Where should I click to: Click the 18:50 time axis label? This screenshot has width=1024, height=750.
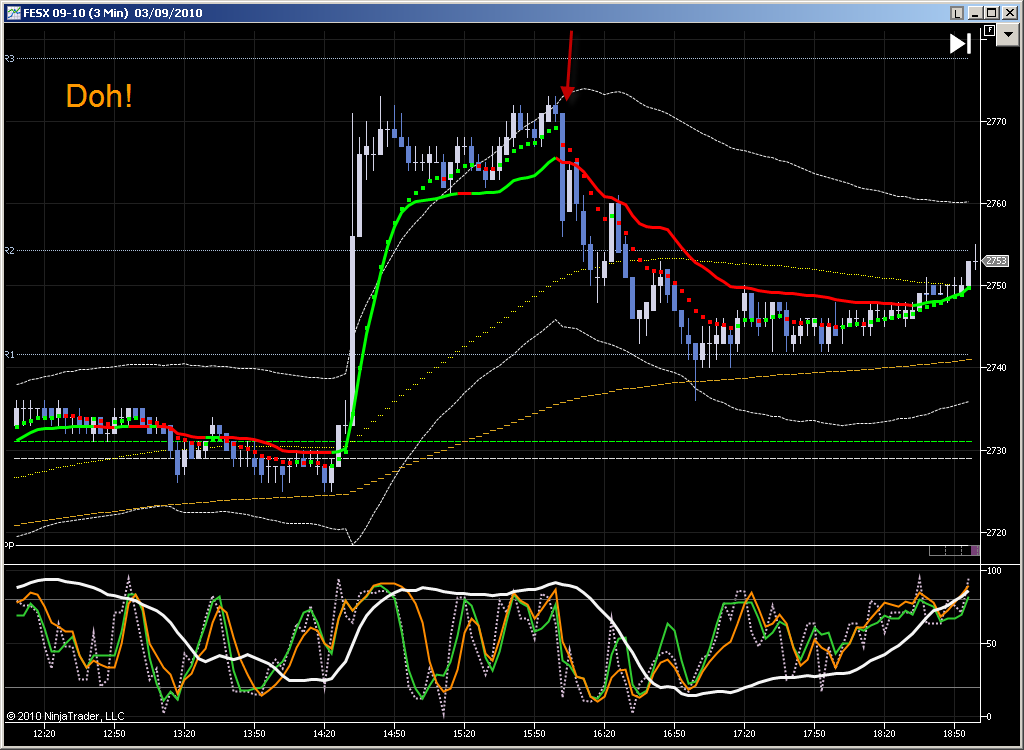tap(954, 734)
